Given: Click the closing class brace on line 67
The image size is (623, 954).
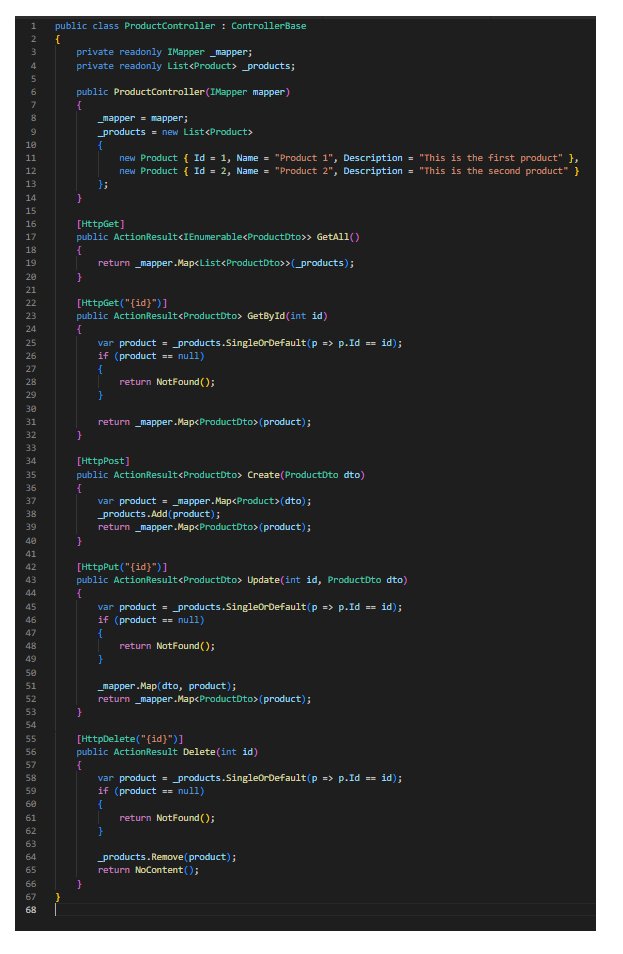Looking at the screenshot, I should [x=58, y=897].
